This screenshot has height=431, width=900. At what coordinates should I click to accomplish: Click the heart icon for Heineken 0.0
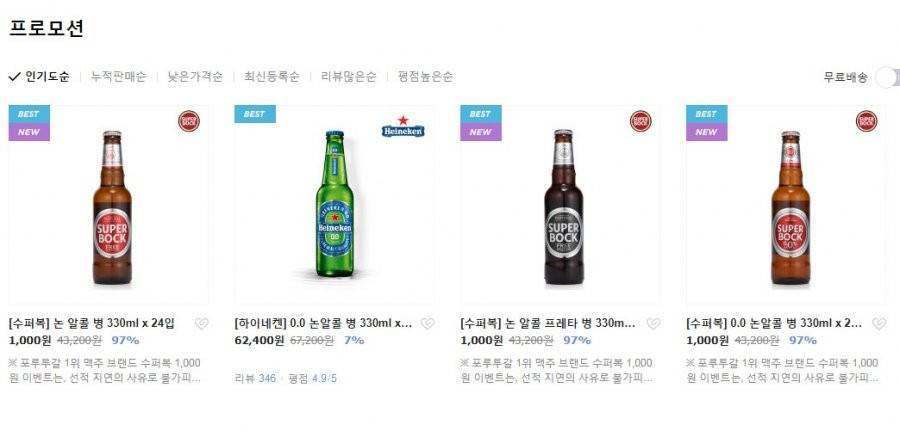pyautogui.click(x=428, y=324)
